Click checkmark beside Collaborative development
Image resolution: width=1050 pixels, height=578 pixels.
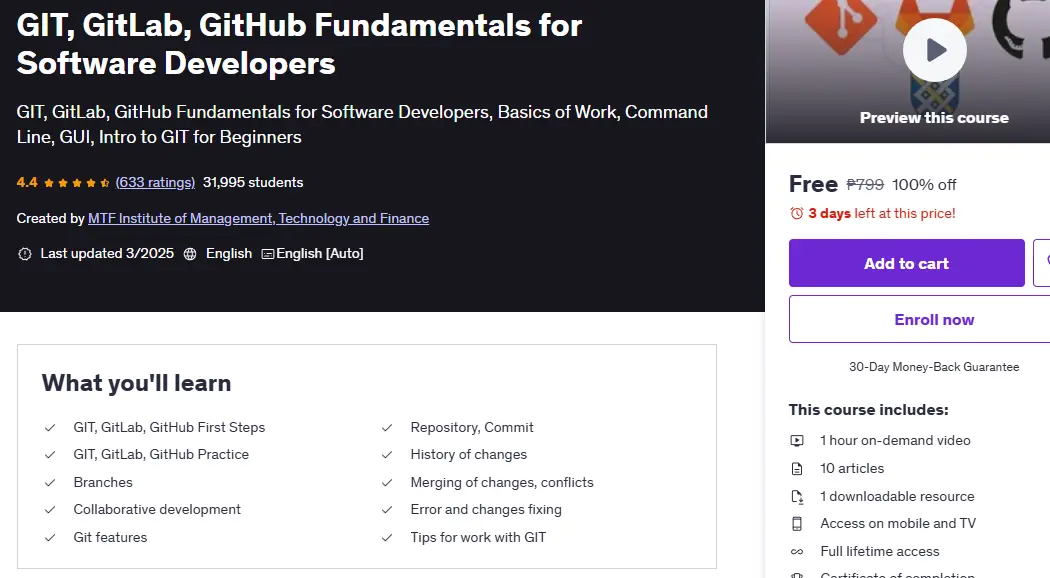[x=50, y=510]
